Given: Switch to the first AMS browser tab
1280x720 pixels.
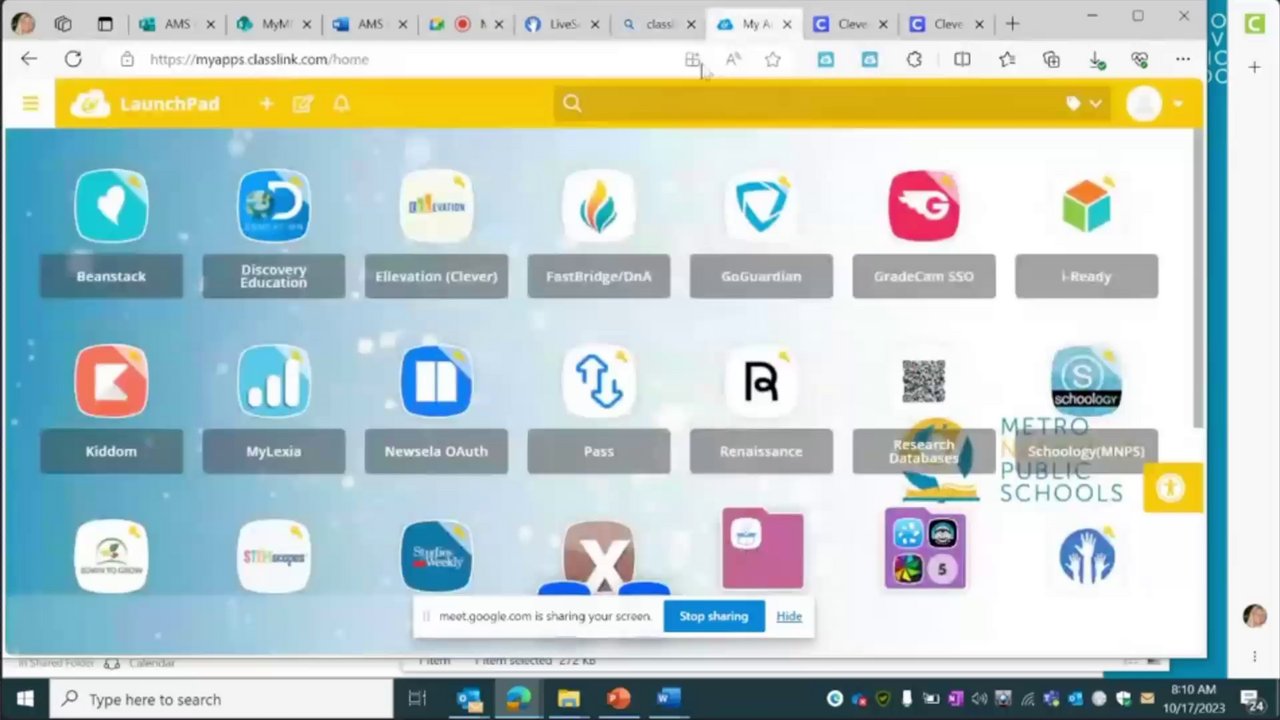Looking at the screenshot, I should pos(178,24).
